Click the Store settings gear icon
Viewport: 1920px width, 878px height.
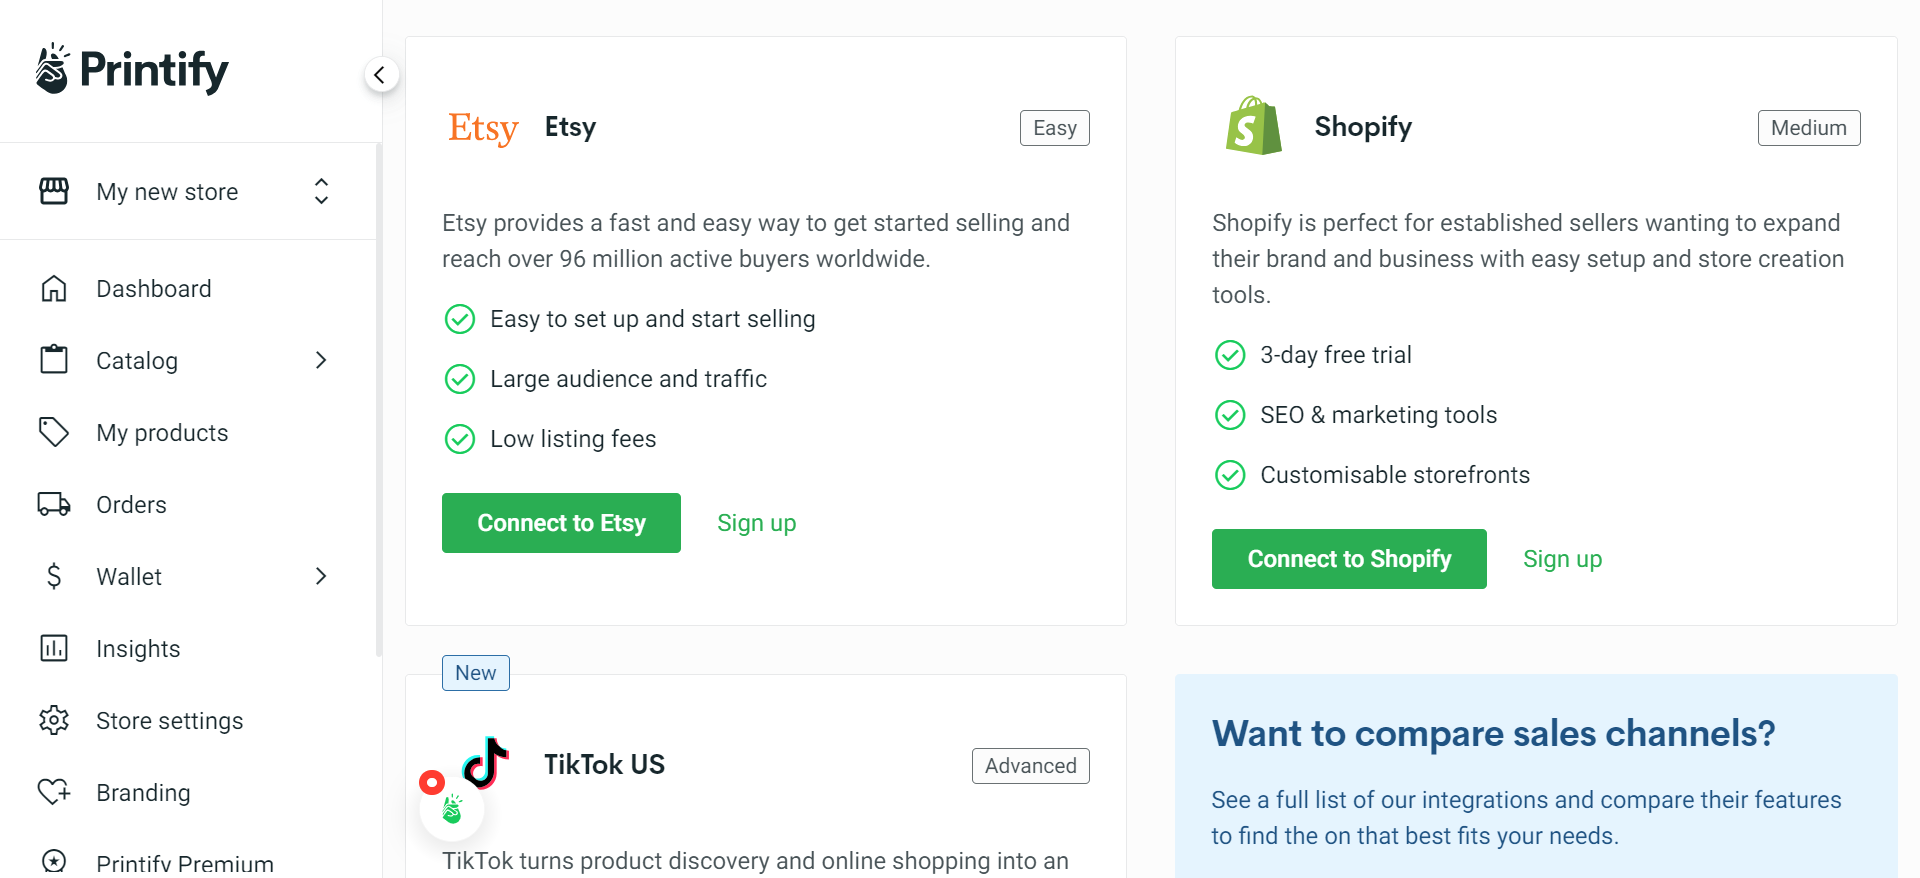54,721
